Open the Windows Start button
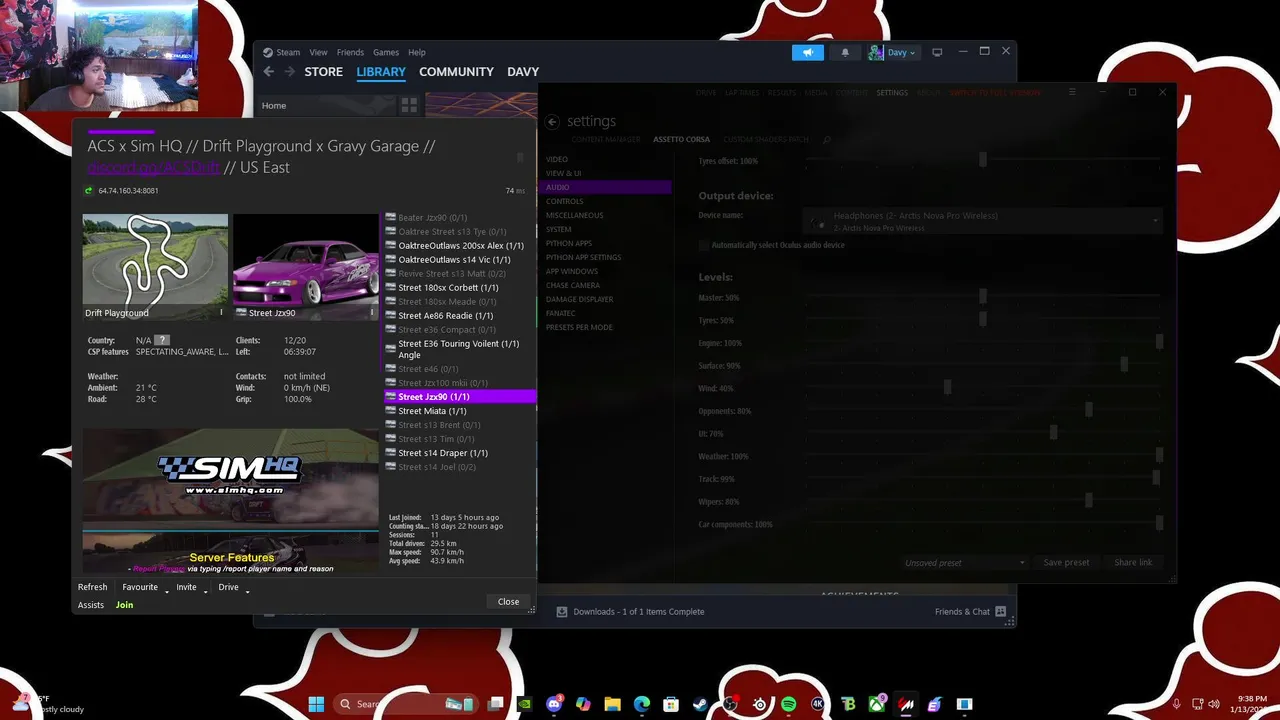This screenshot has width=1280, height=720. [317, 704]
